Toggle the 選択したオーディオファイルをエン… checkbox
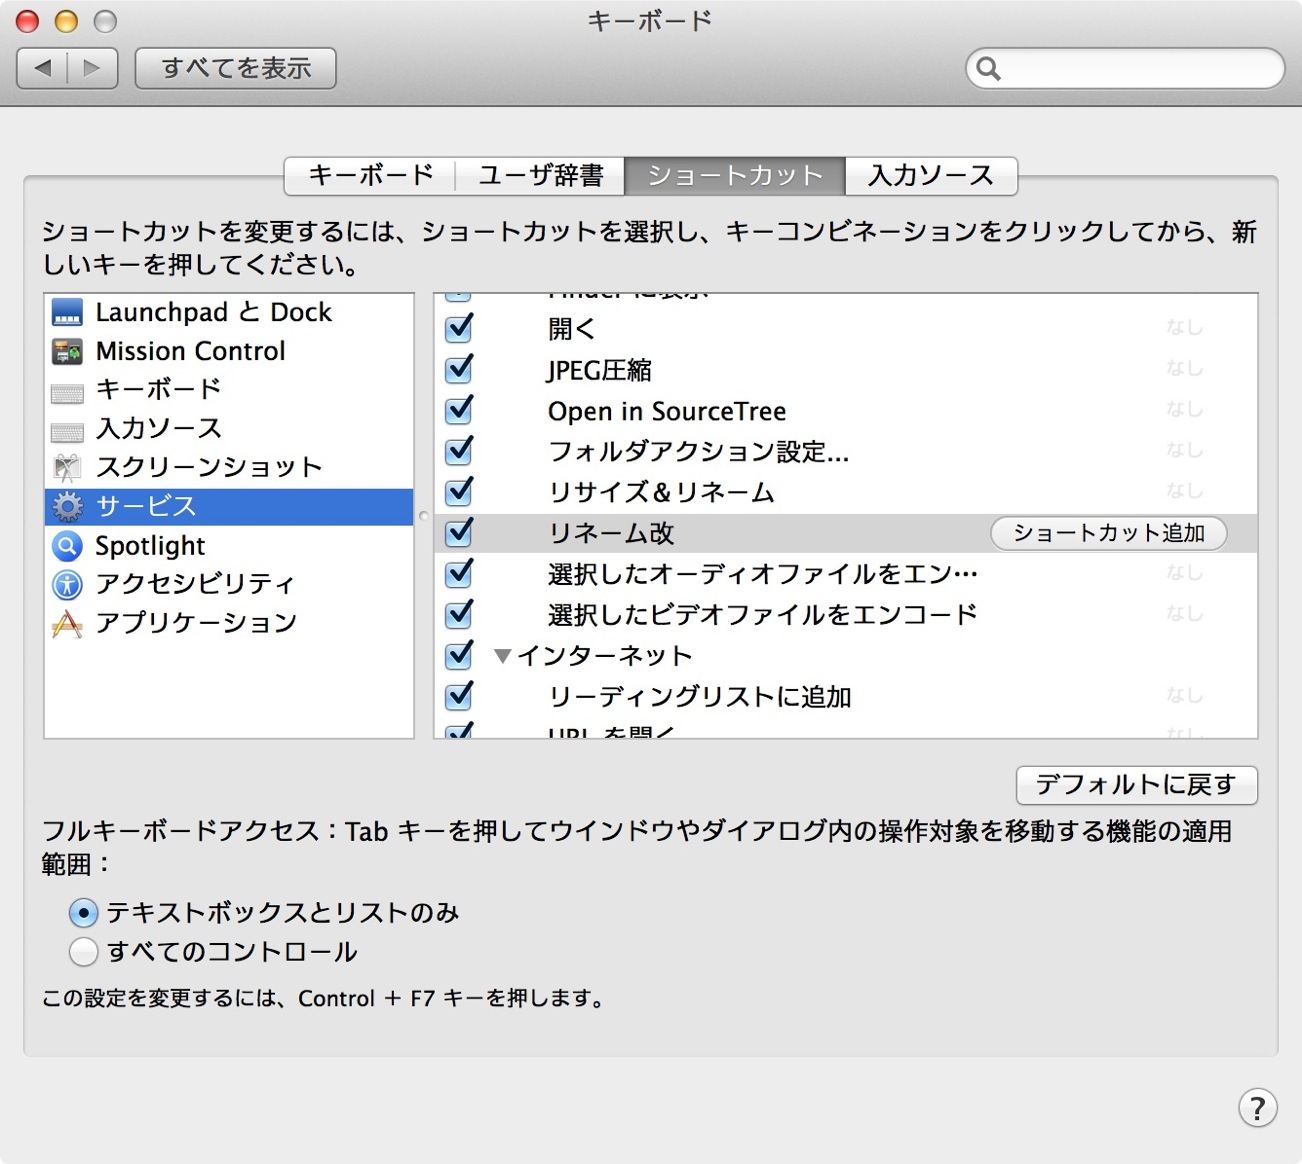The height and width of the screenshot is (1164, 1302). [459, 573]
